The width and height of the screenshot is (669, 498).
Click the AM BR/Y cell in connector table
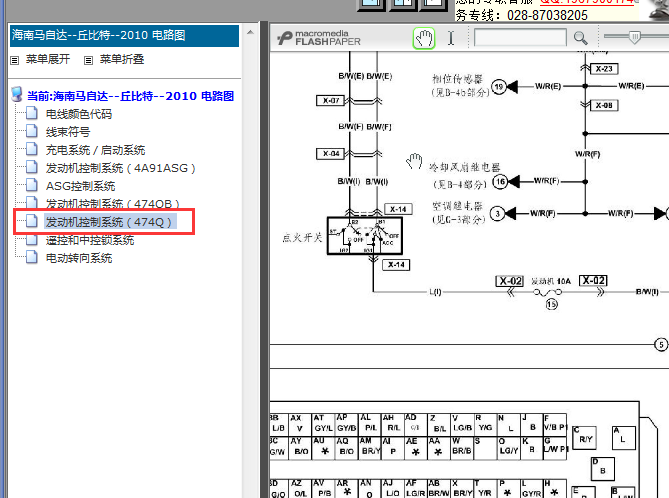point(369,447)
